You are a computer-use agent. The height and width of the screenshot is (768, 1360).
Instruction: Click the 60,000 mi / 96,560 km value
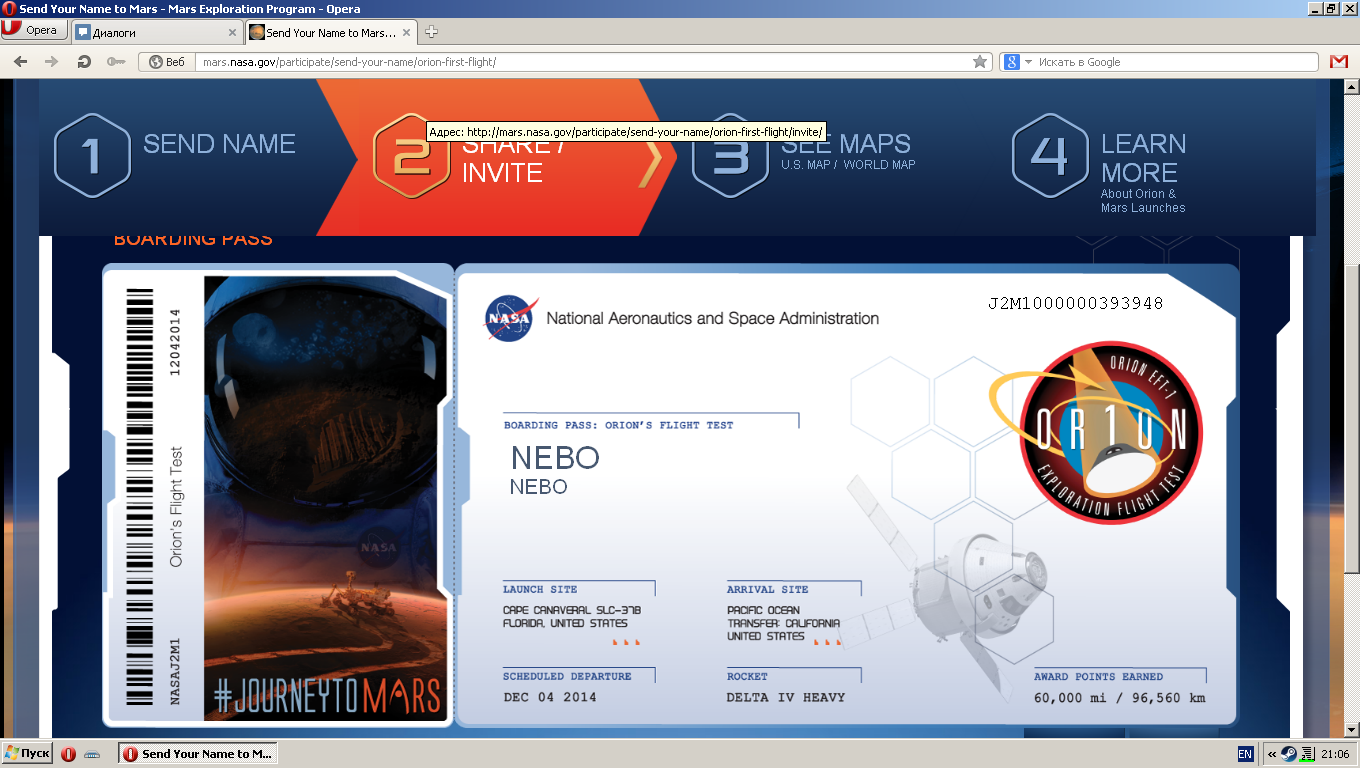1120,698
